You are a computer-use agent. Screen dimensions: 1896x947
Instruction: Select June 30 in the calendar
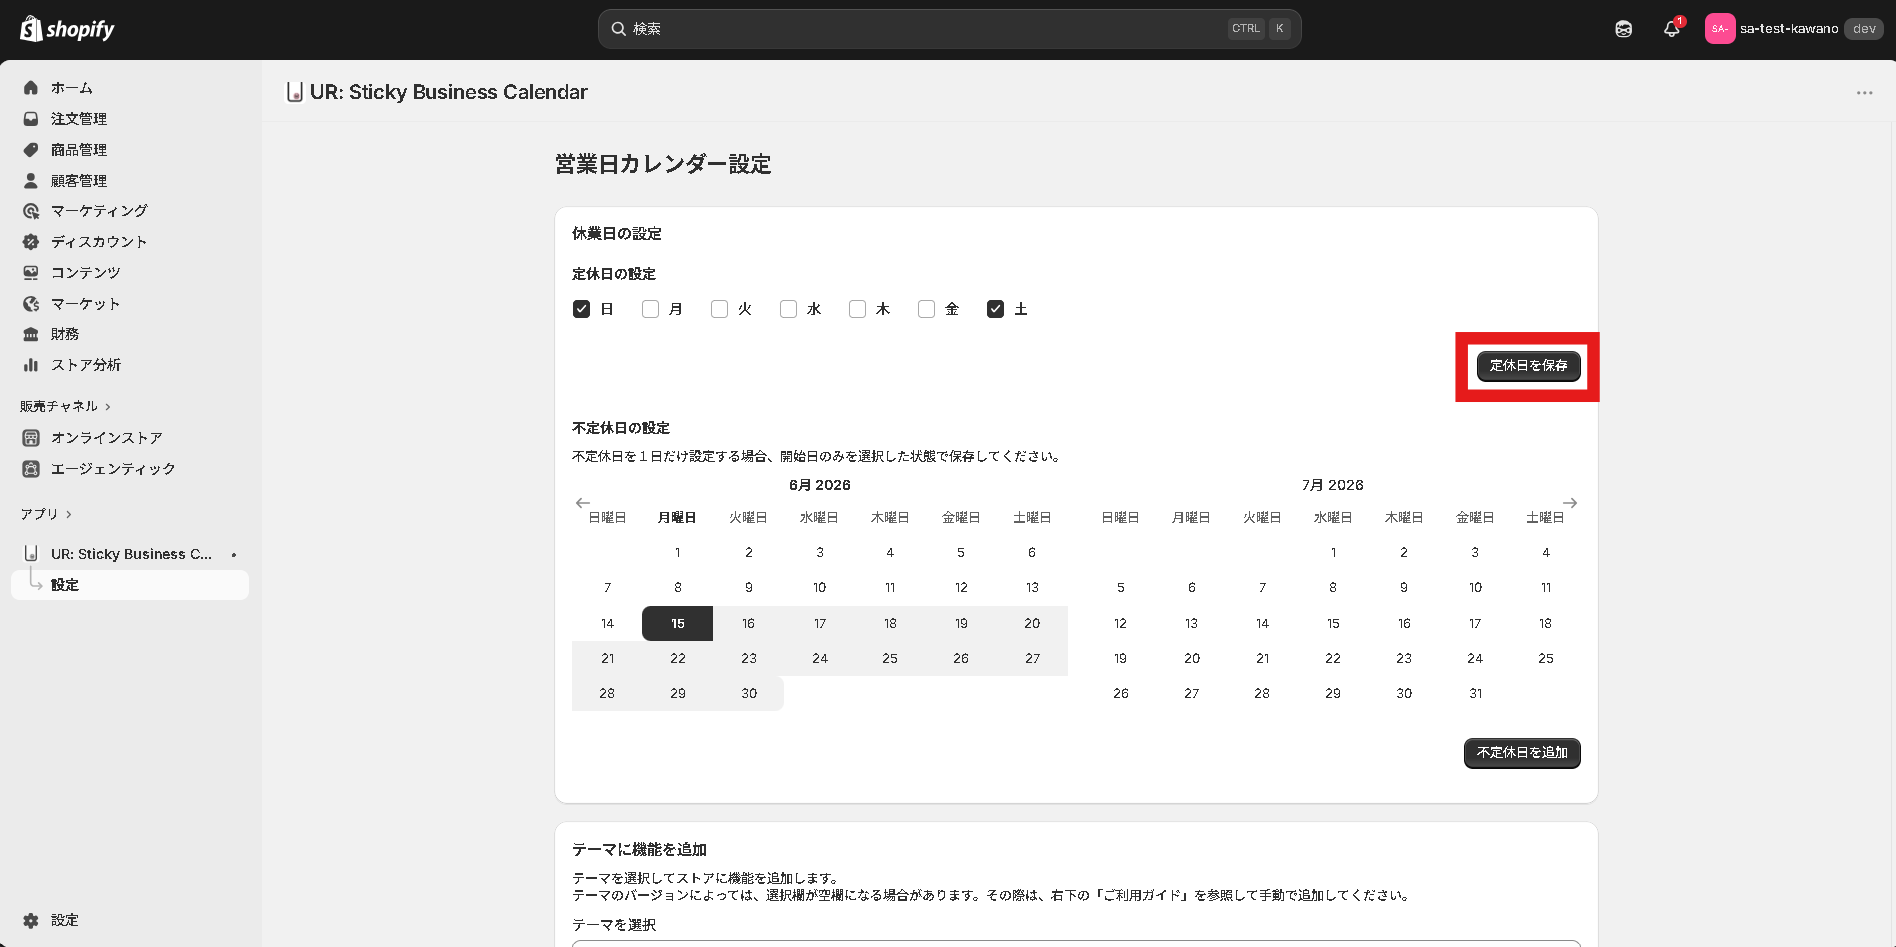[749, 694]
